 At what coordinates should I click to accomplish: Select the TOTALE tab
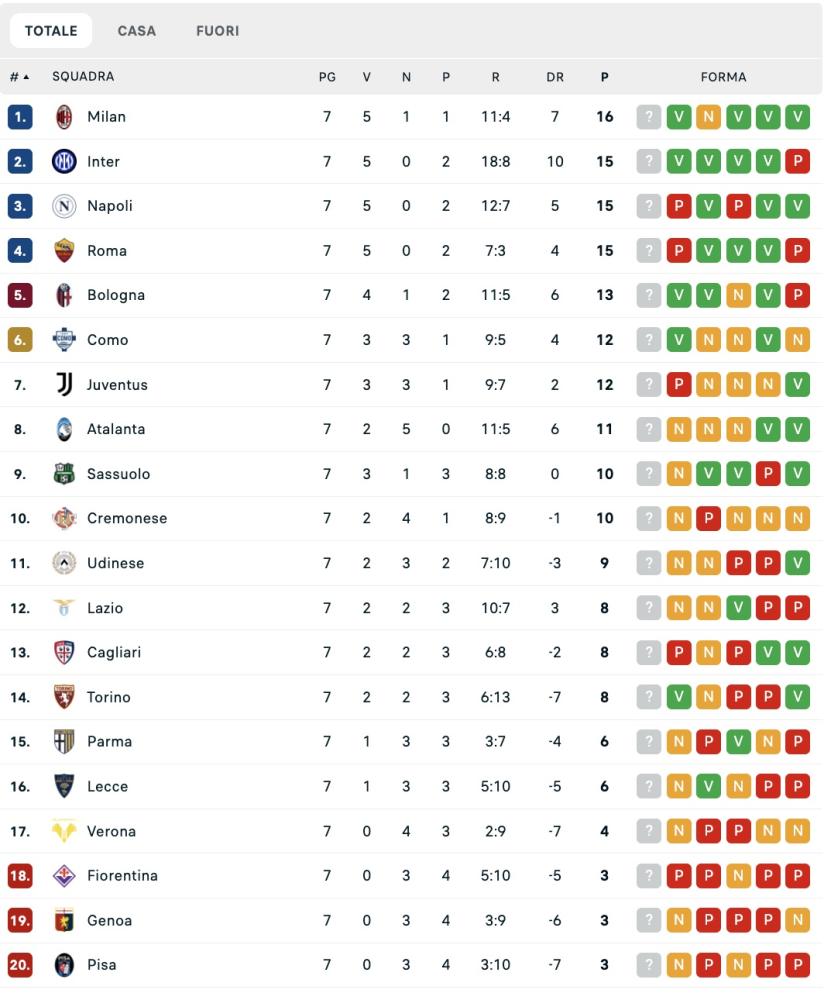(x=51, y=31)
